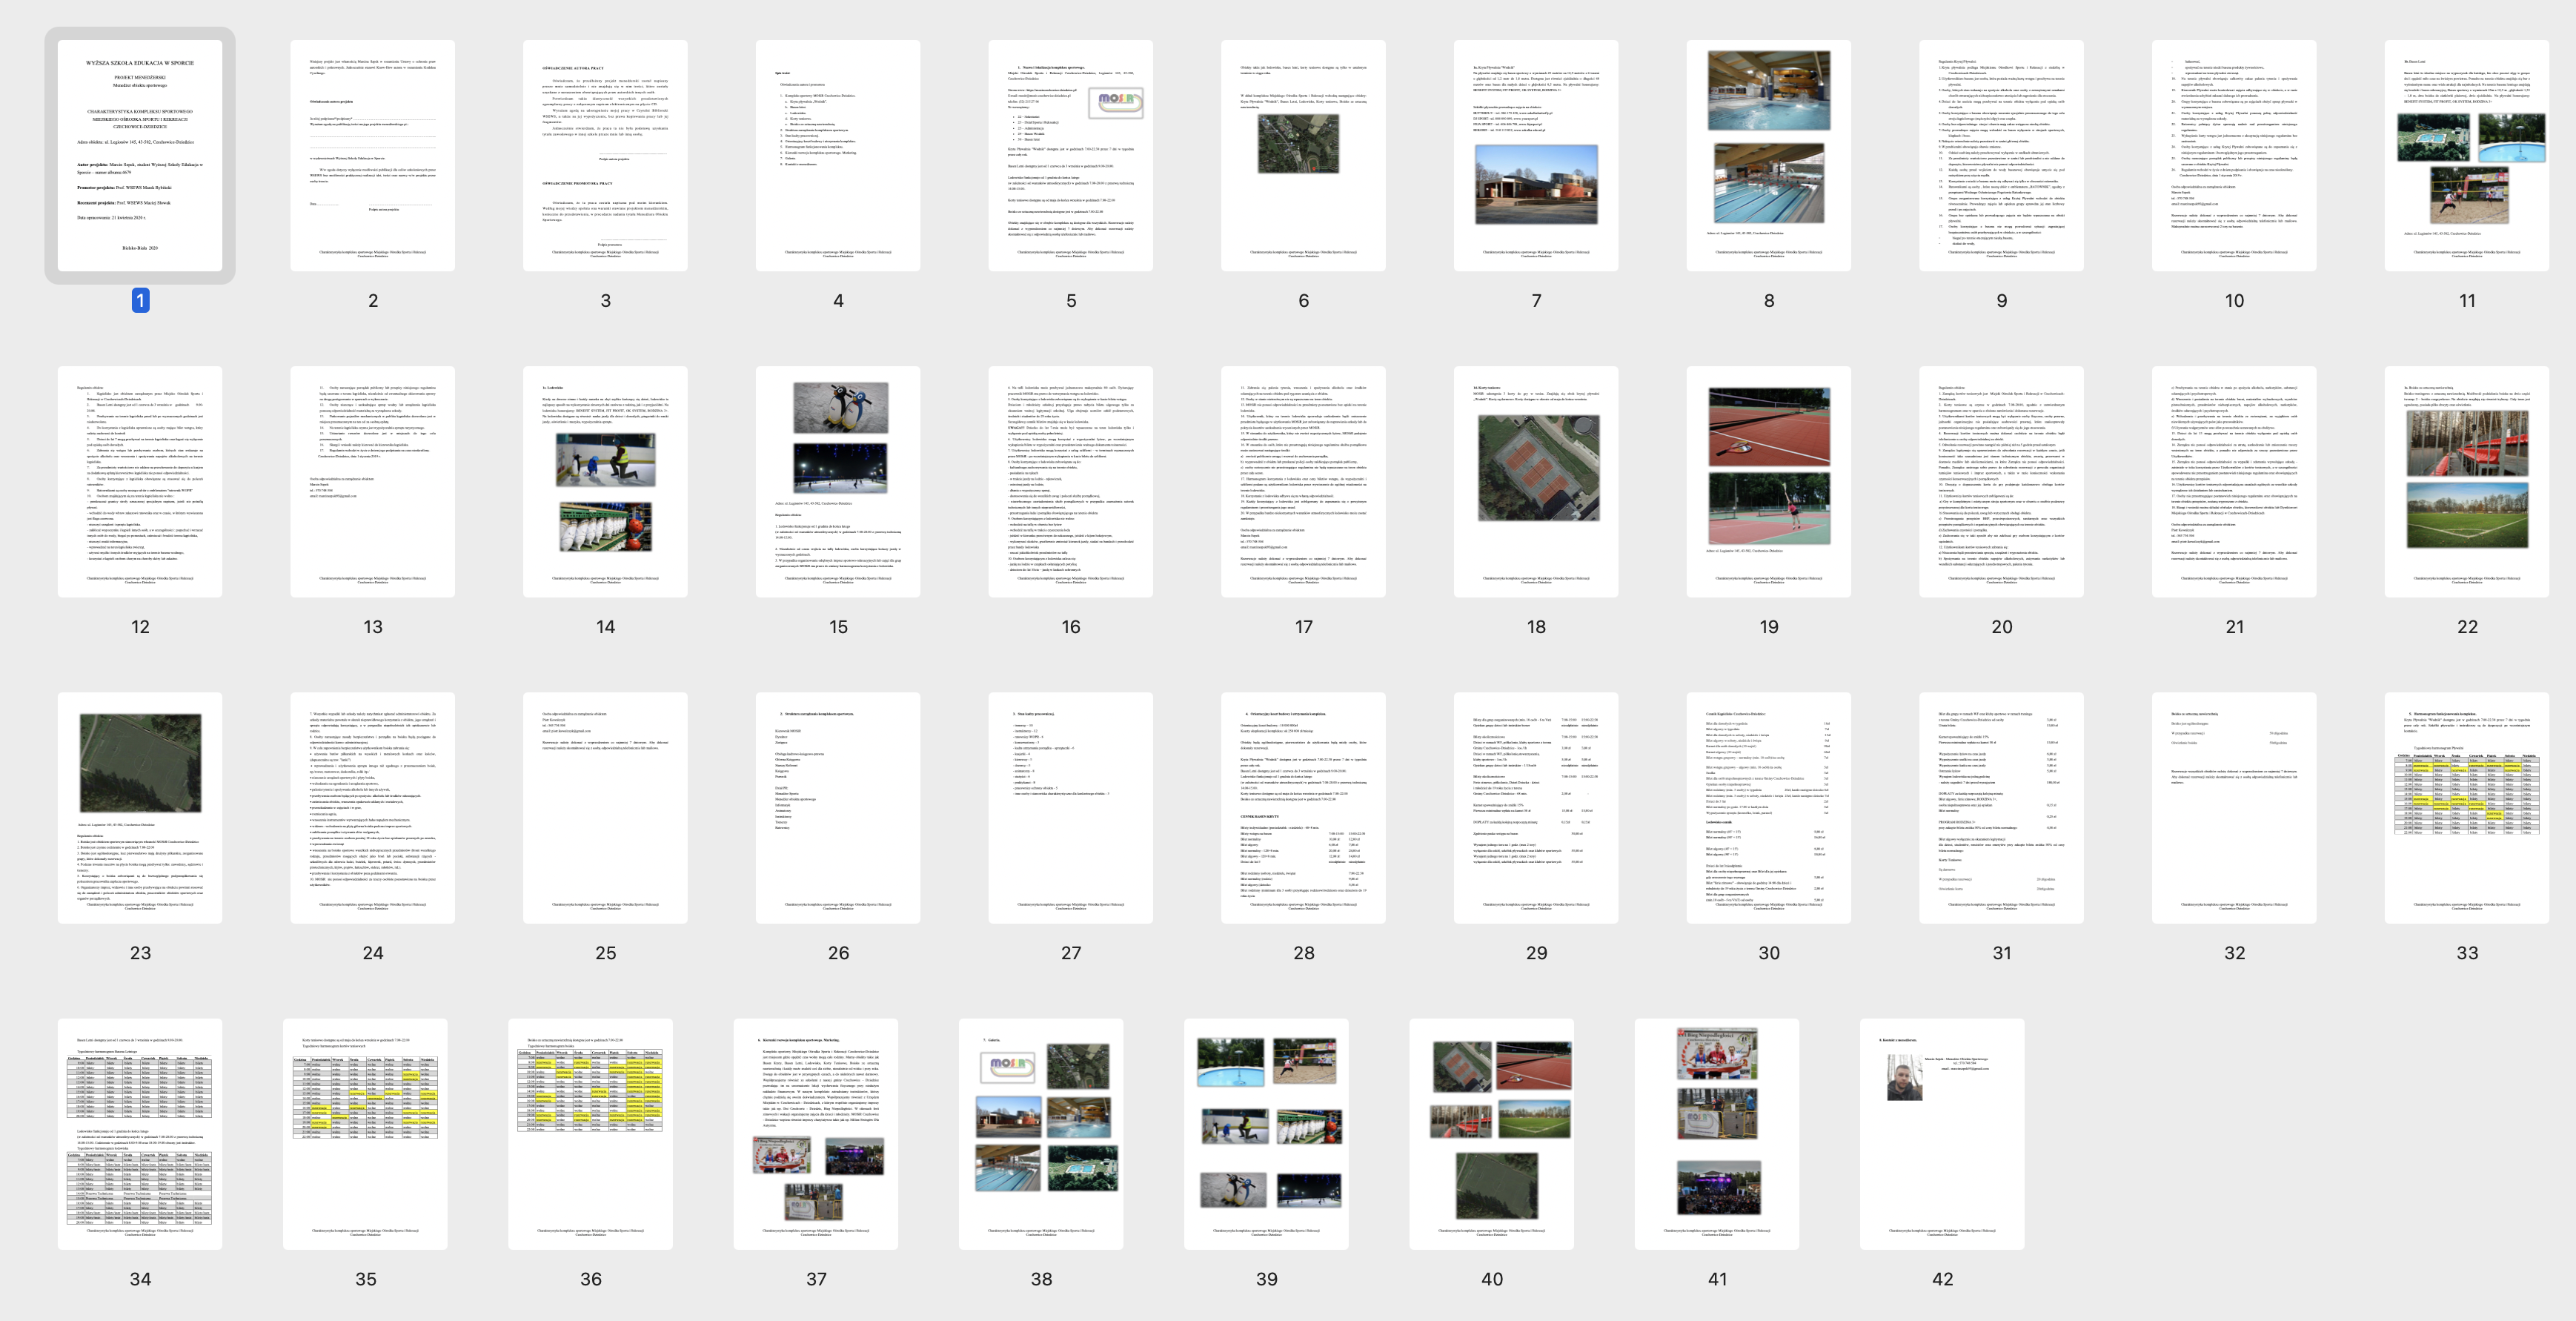Select page 38 gallery thumbnail
This screenshot has width=2576, height=1321.
tap(1041, 1133)
